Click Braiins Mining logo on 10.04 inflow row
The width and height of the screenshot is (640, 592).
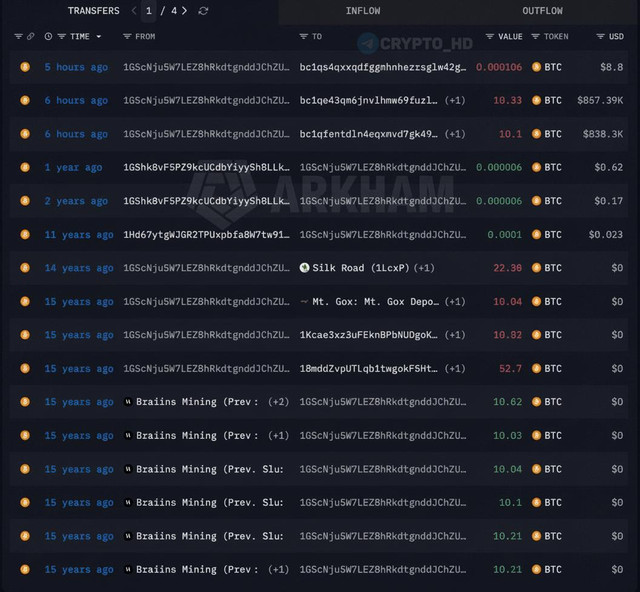click(128, 469)
